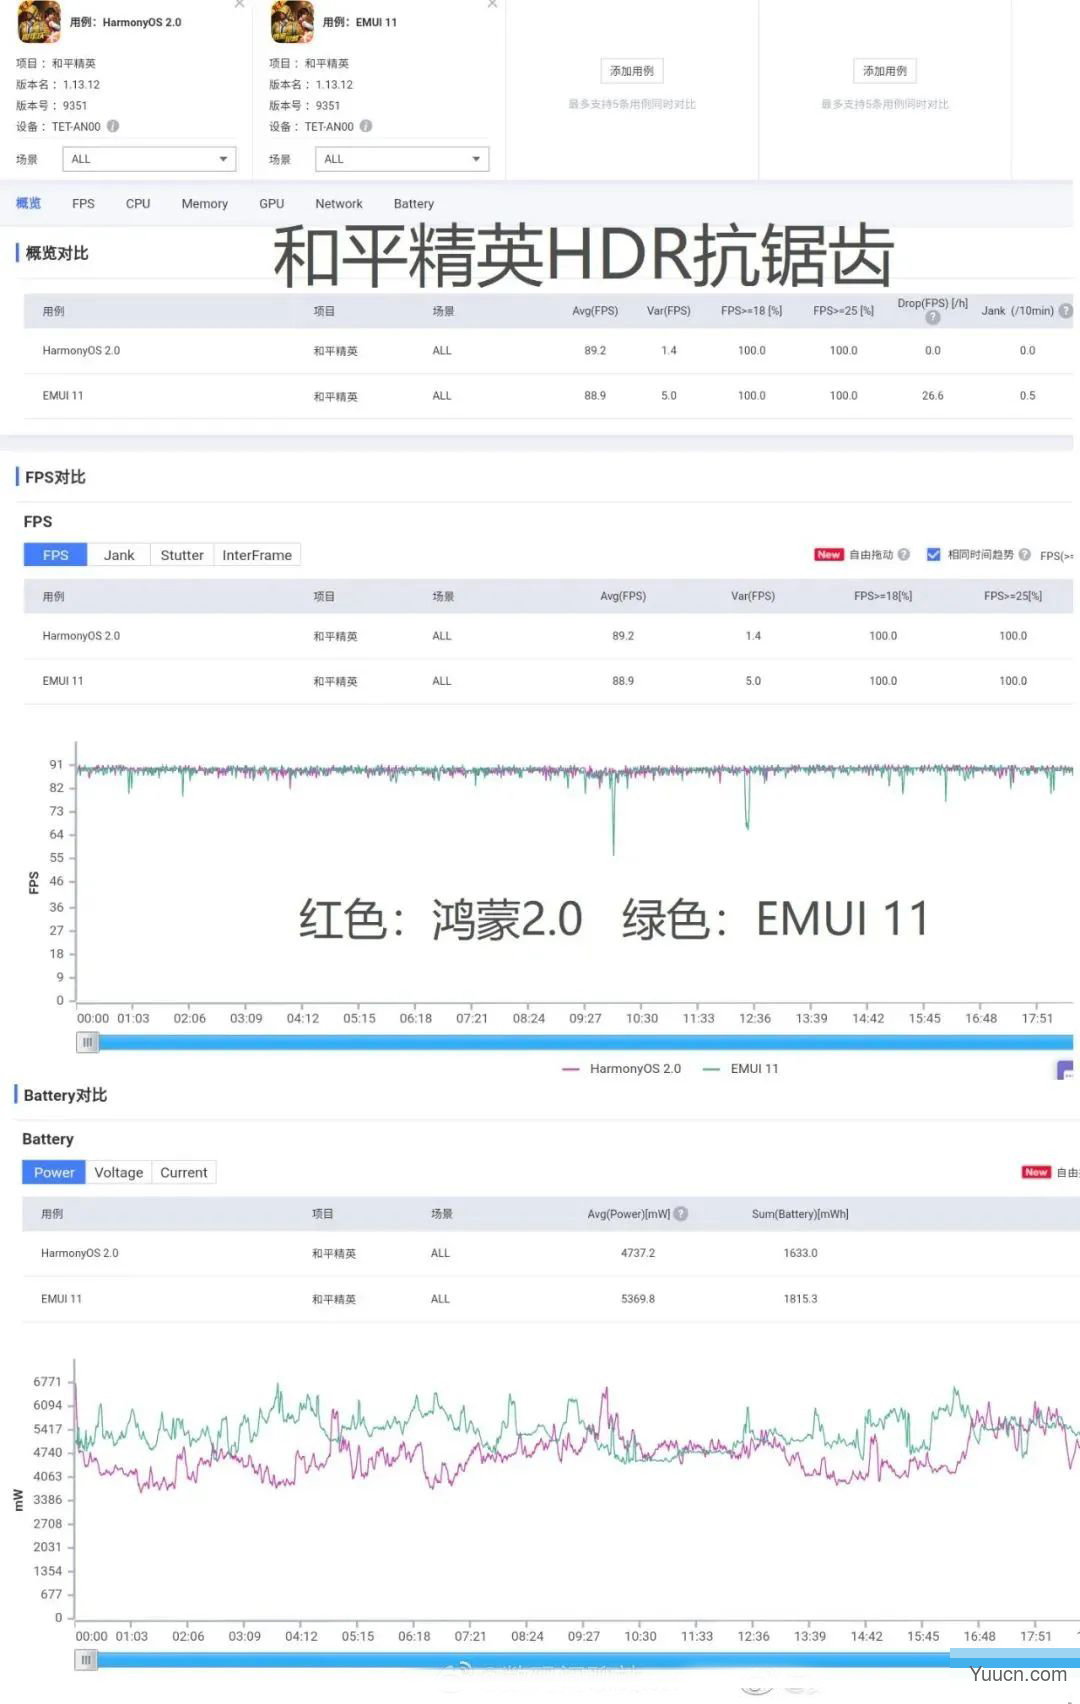This screenshot has width=1080, height=1704.
Task: Click the Drop(FPS) [/h] column header
Action: (x=933, y=304)
